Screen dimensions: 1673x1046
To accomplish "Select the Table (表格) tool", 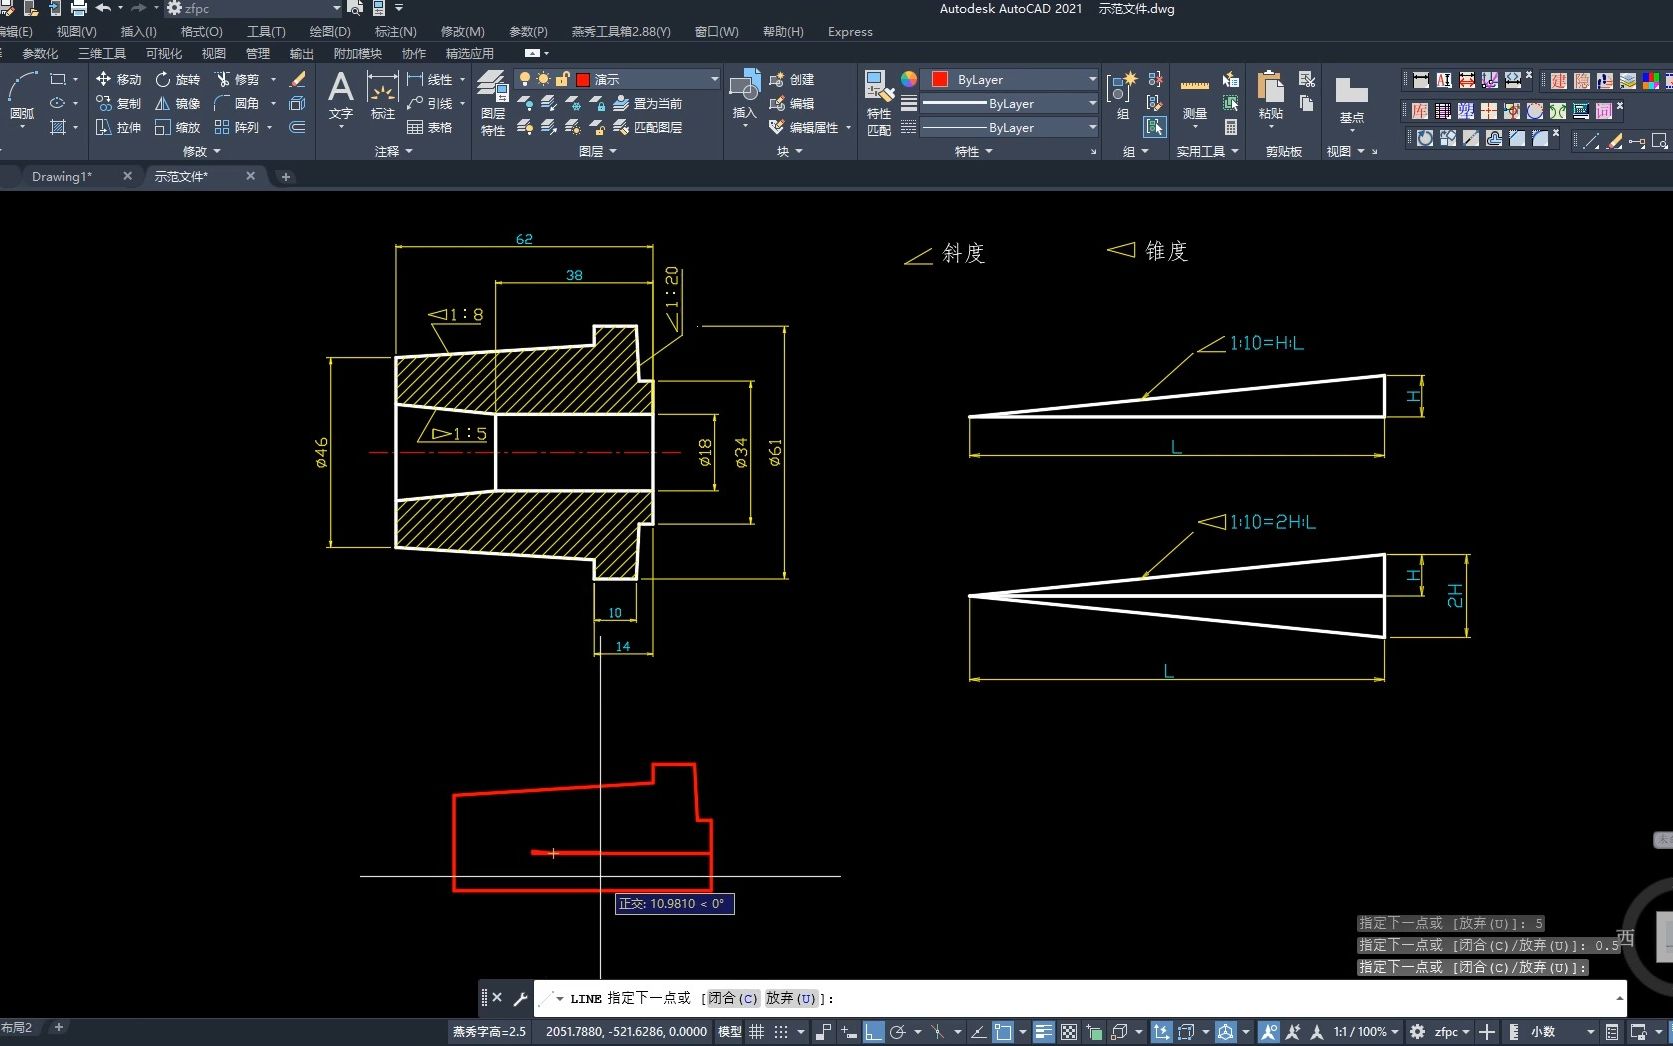I will click(430, 127).
